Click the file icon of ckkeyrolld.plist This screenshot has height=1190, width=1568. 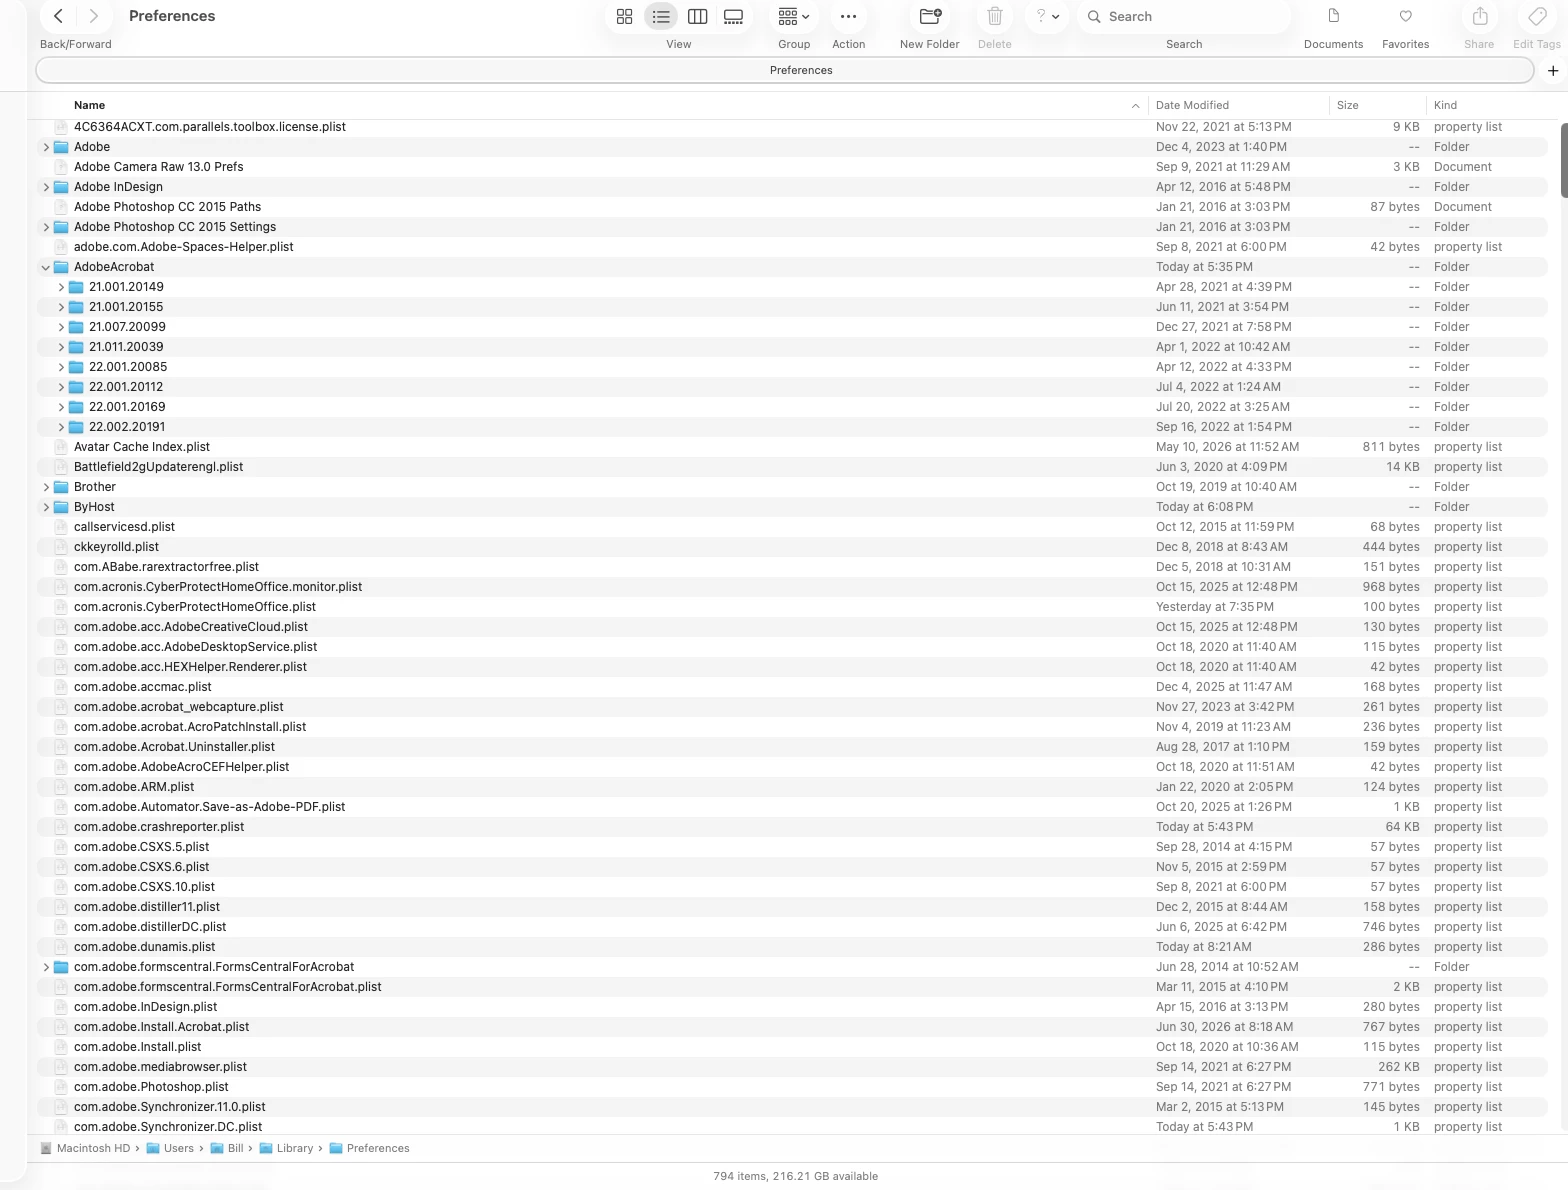pyautogui.click(x=61, y=547)
